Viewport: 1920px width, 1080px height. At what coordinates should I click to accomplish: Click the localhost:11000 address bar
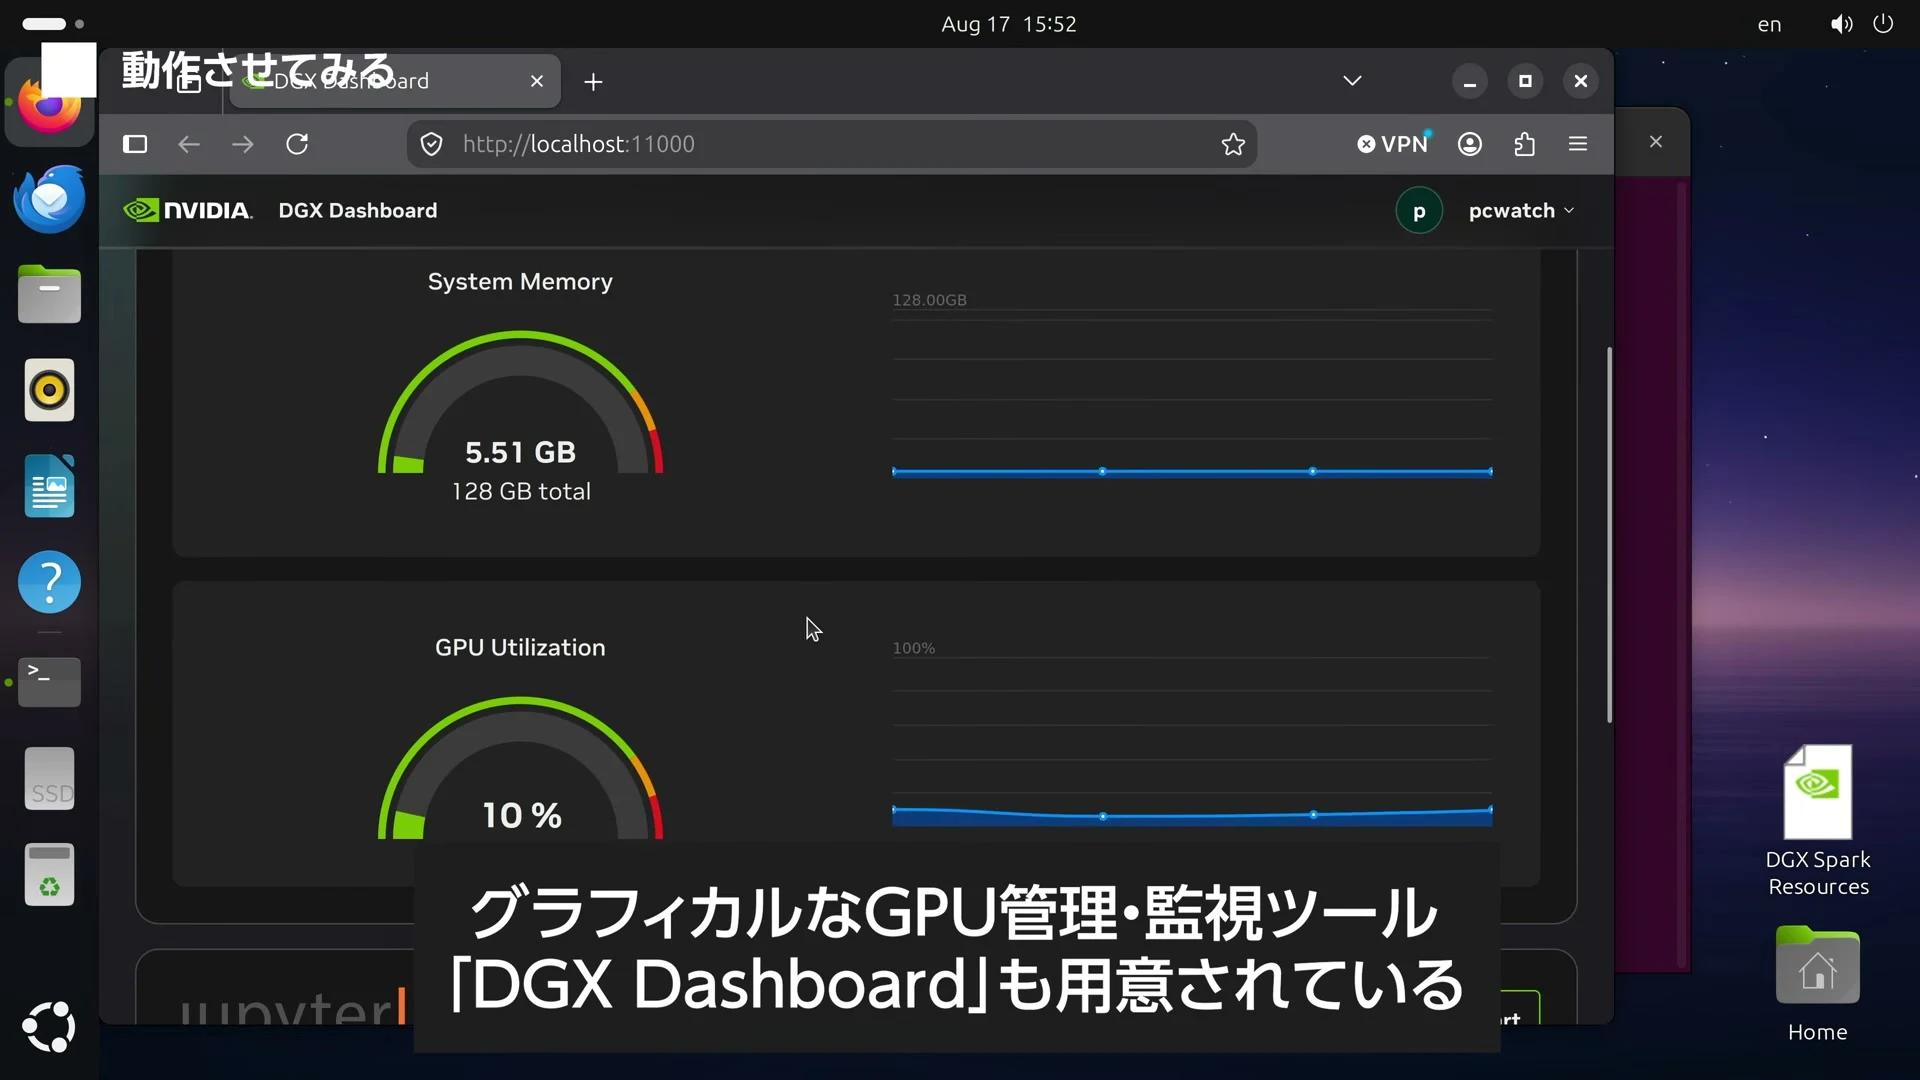[830, 144]
